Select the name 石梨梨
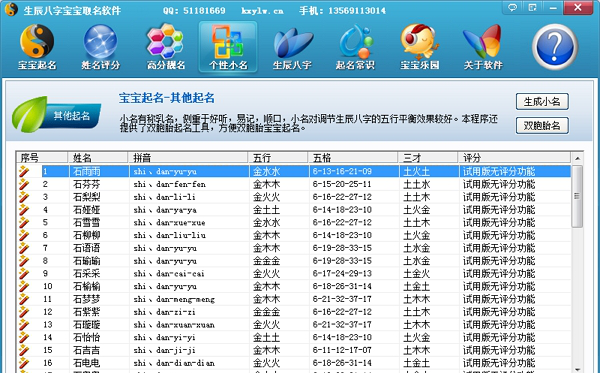The height and width of the screenshot is (387, 600). tap(87, 197)
